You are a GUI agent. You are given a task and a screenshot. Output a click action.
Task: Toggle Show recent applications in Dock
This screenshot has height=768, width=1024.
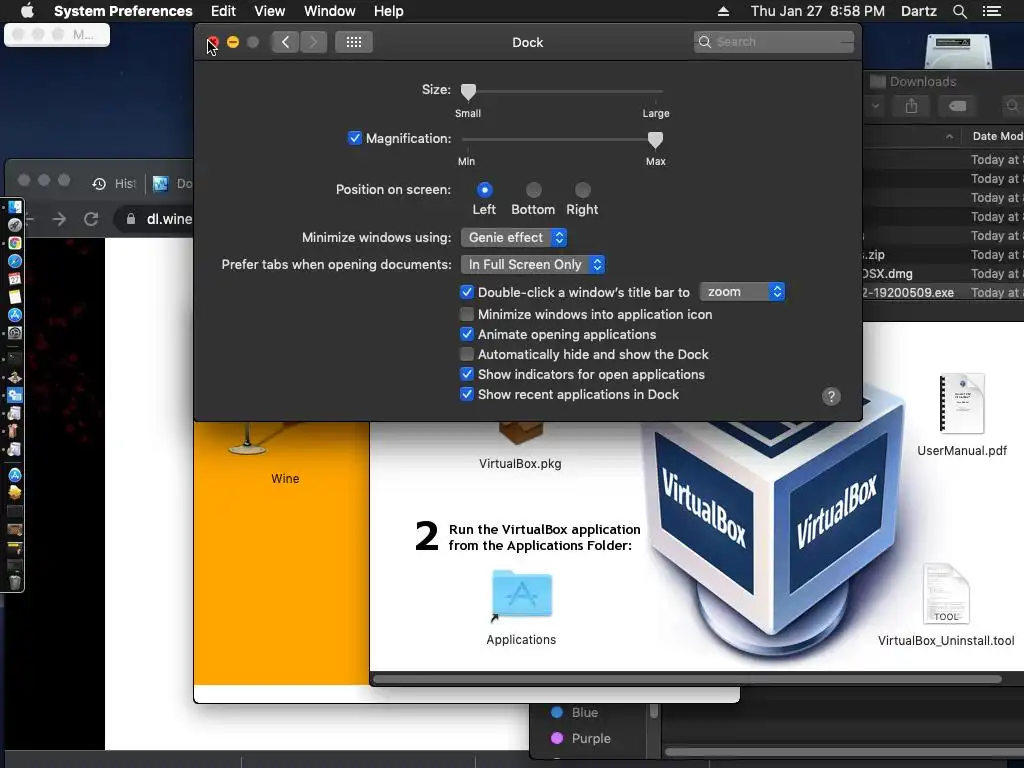pos(466,394)
